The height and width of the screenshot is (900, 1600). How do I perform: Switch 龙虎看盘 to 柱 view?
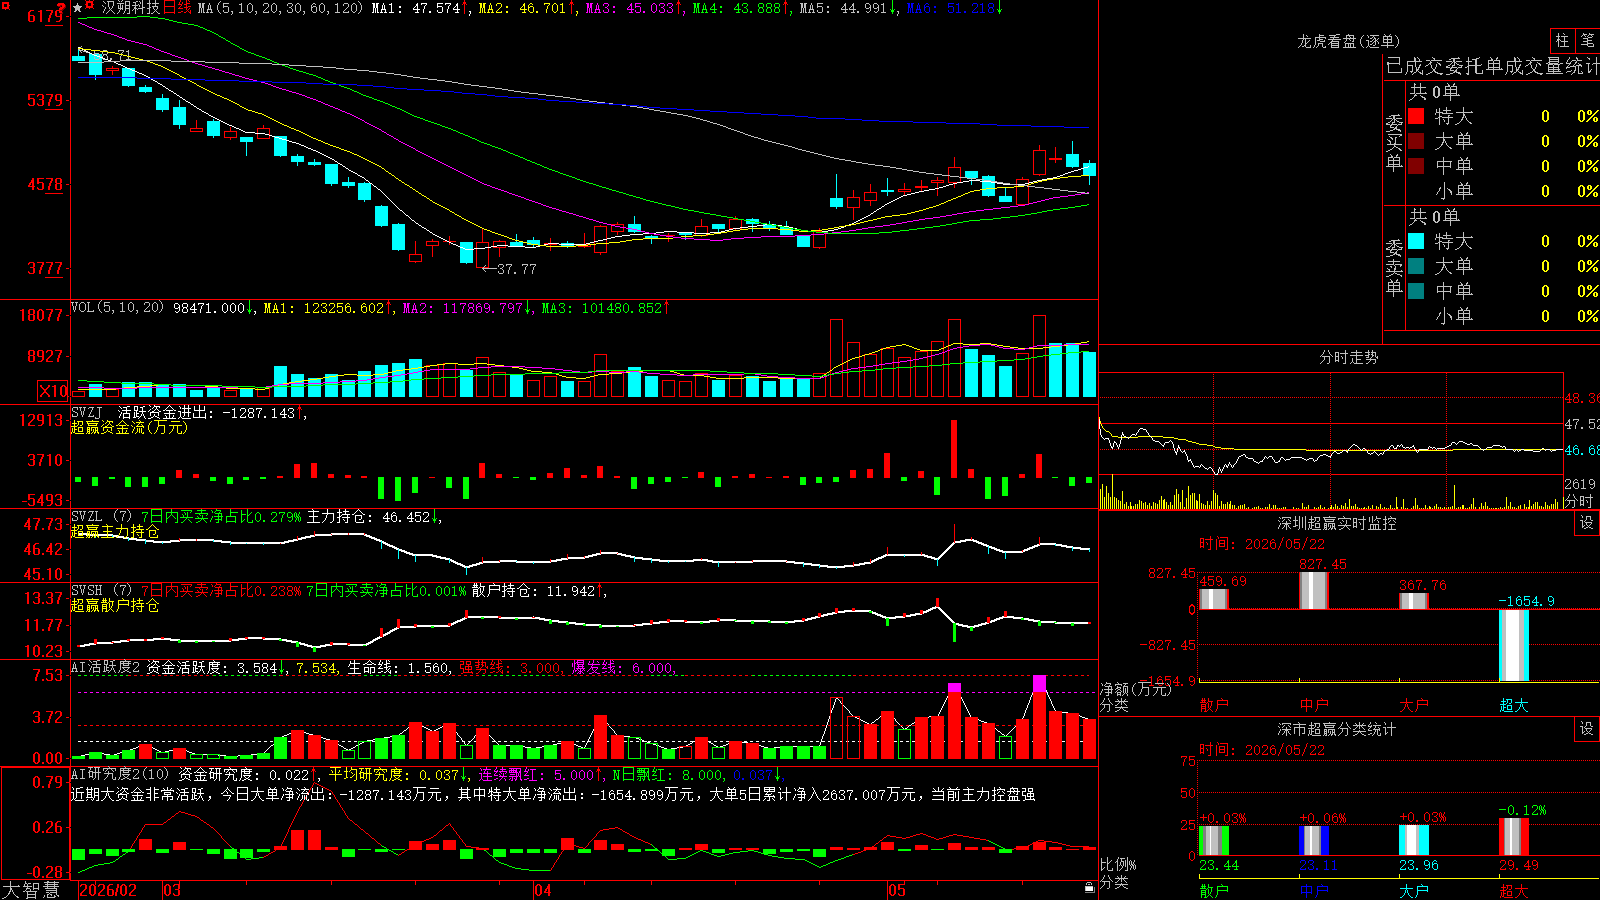[x=1562, y=40]
